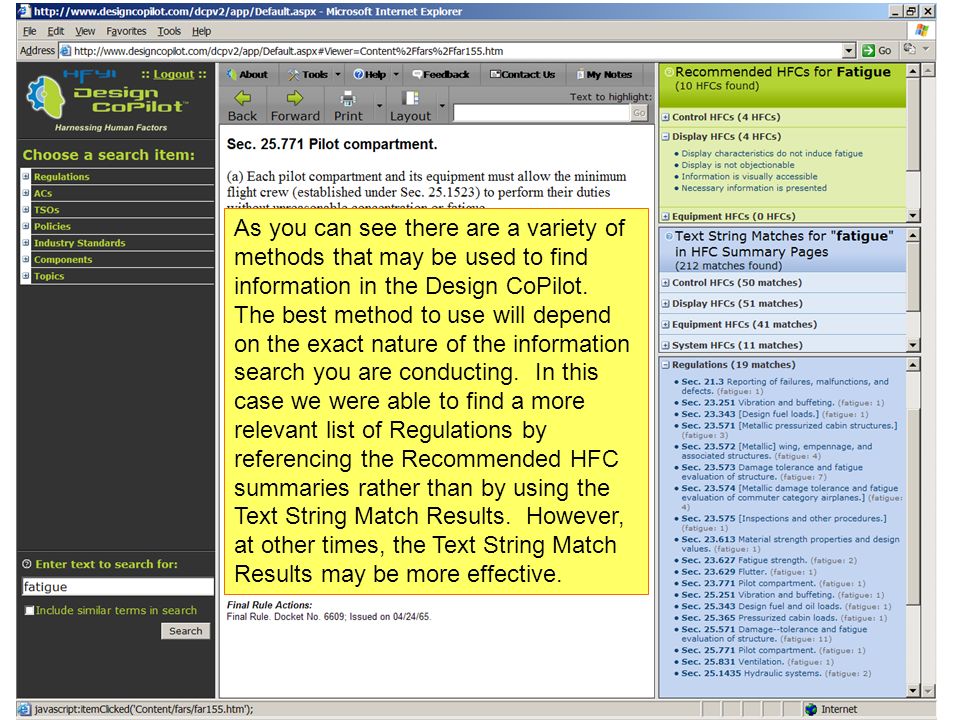Screen dimensions: 960x720
Task: Expand Equipment HFCs (41 matches)
Action: click(666, 324)
